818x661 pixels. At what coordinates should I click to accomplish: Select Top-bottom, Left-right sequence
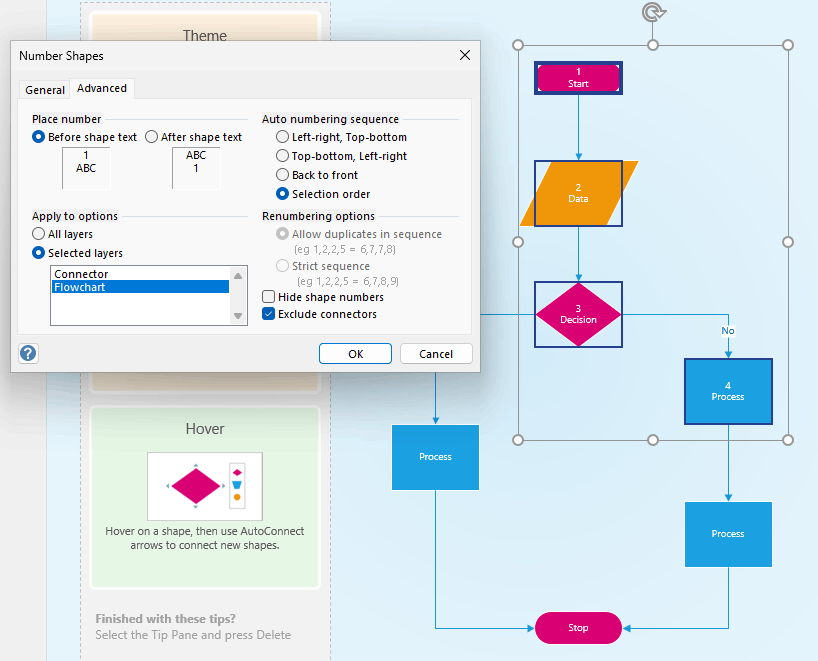pos(342,156)
